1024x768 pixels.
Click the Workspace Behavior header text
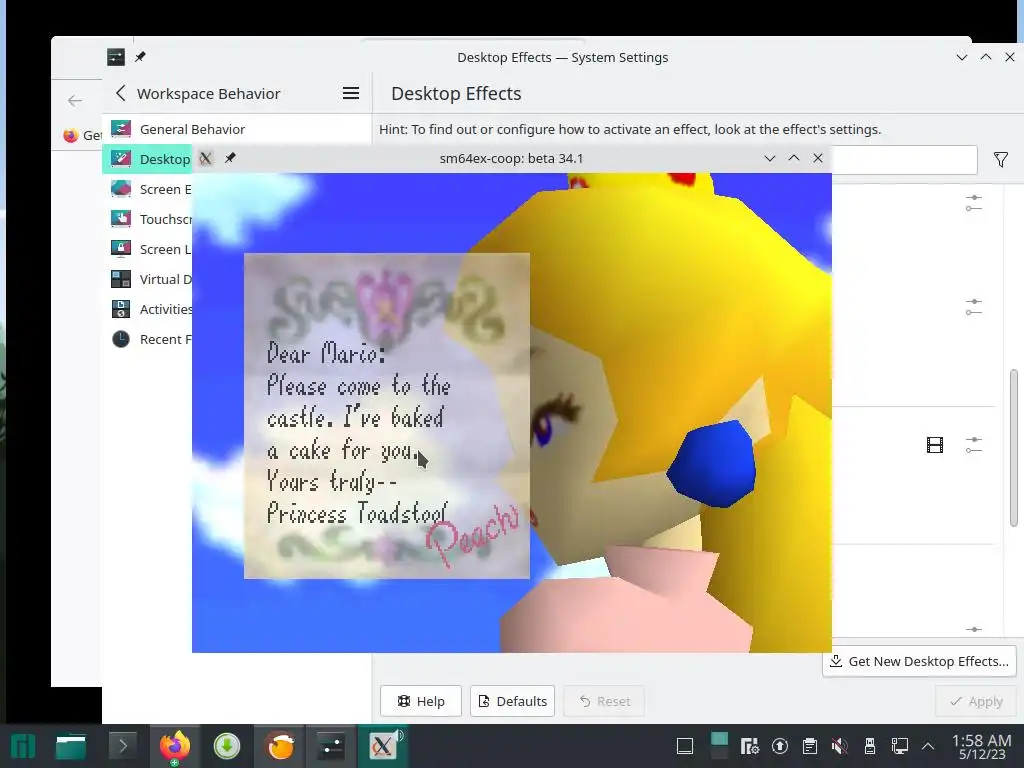[208, 93]
